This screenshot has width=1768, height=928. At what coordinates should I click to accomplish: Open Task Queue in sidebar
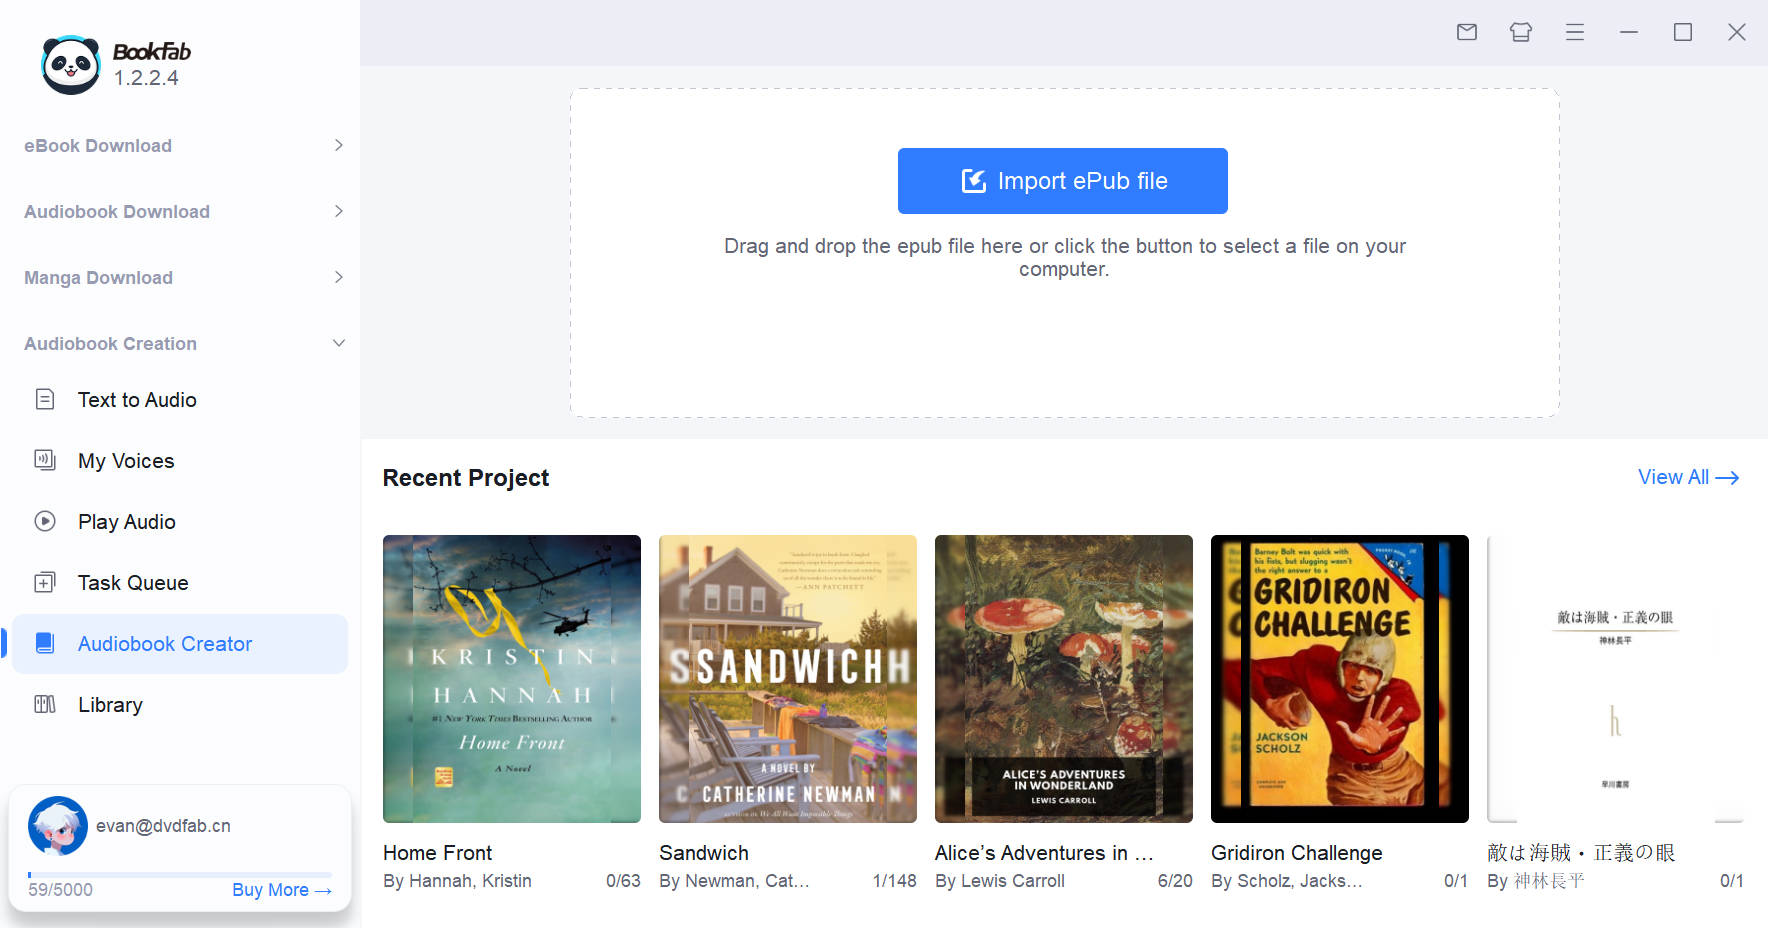(133, 583)
